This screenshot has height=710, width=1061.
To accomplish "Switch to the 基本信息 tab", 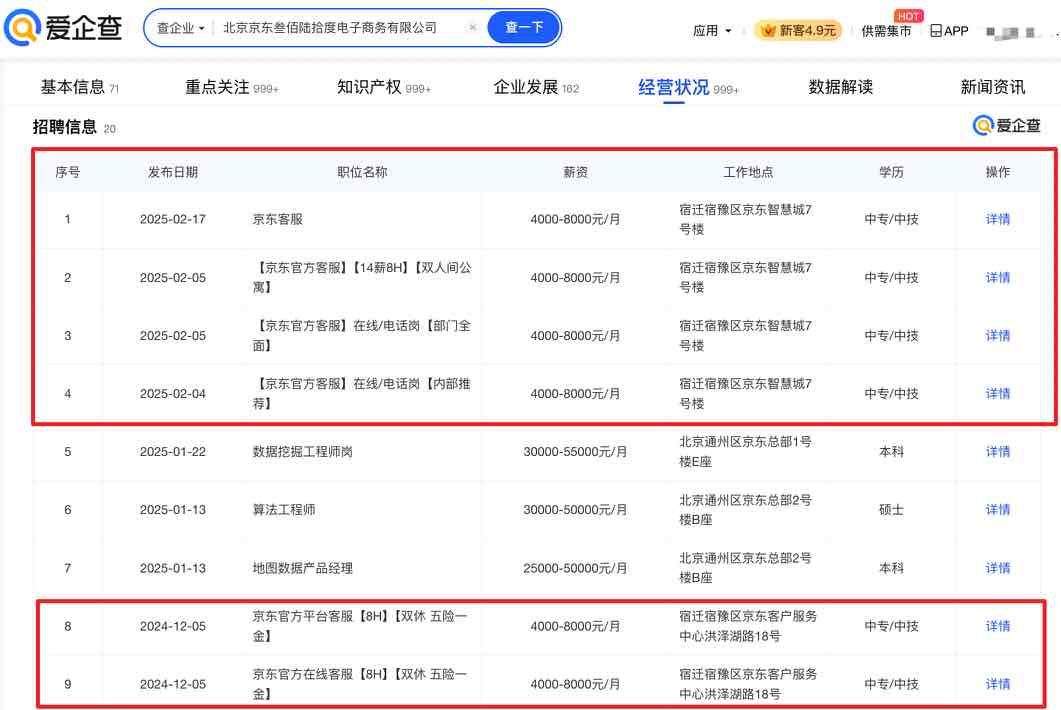I will point(72,87).
